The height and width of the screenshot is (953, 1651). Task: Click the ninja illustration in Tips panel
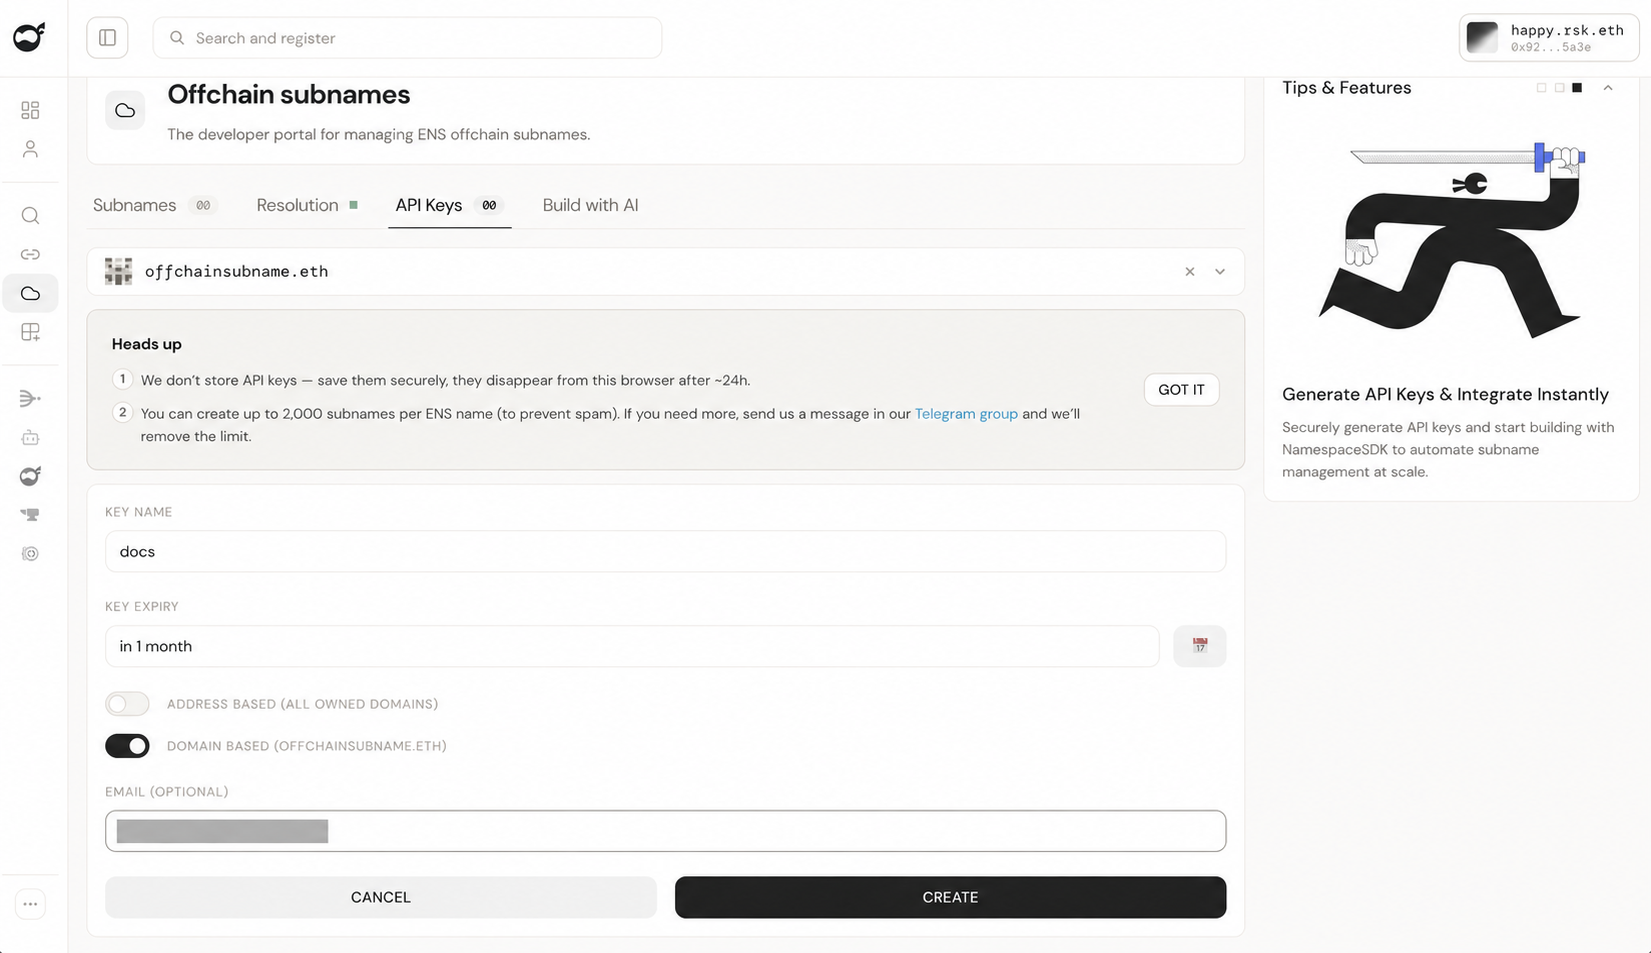point(1451,241)
